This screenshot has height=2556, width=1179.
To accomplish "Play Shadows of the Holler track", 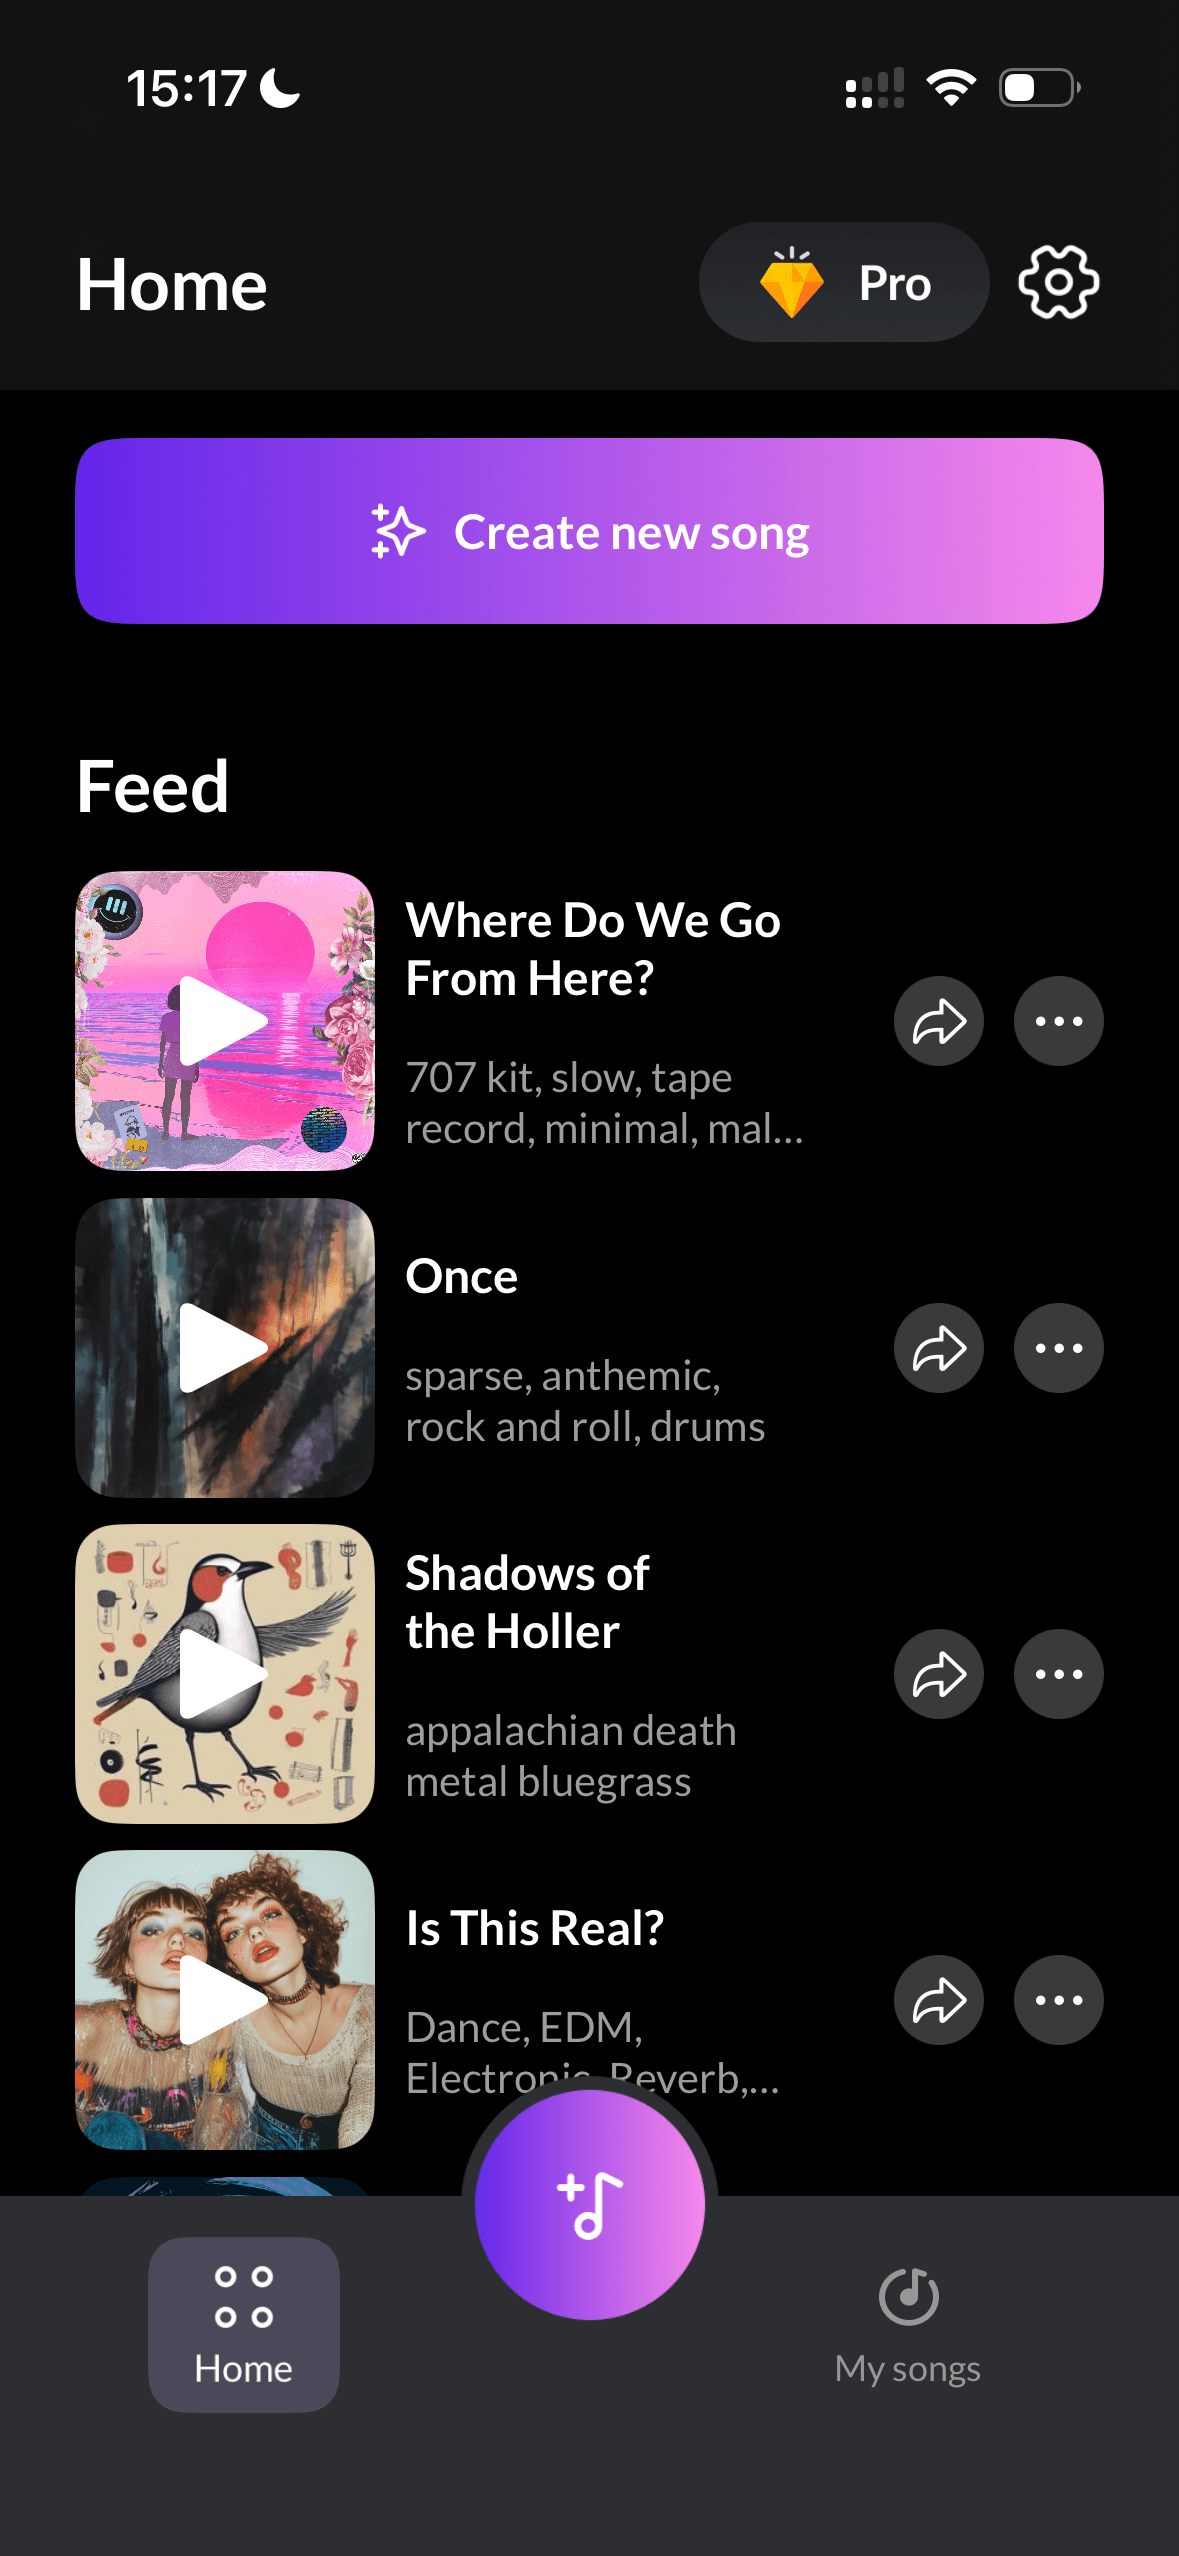I will [224, 1674].
